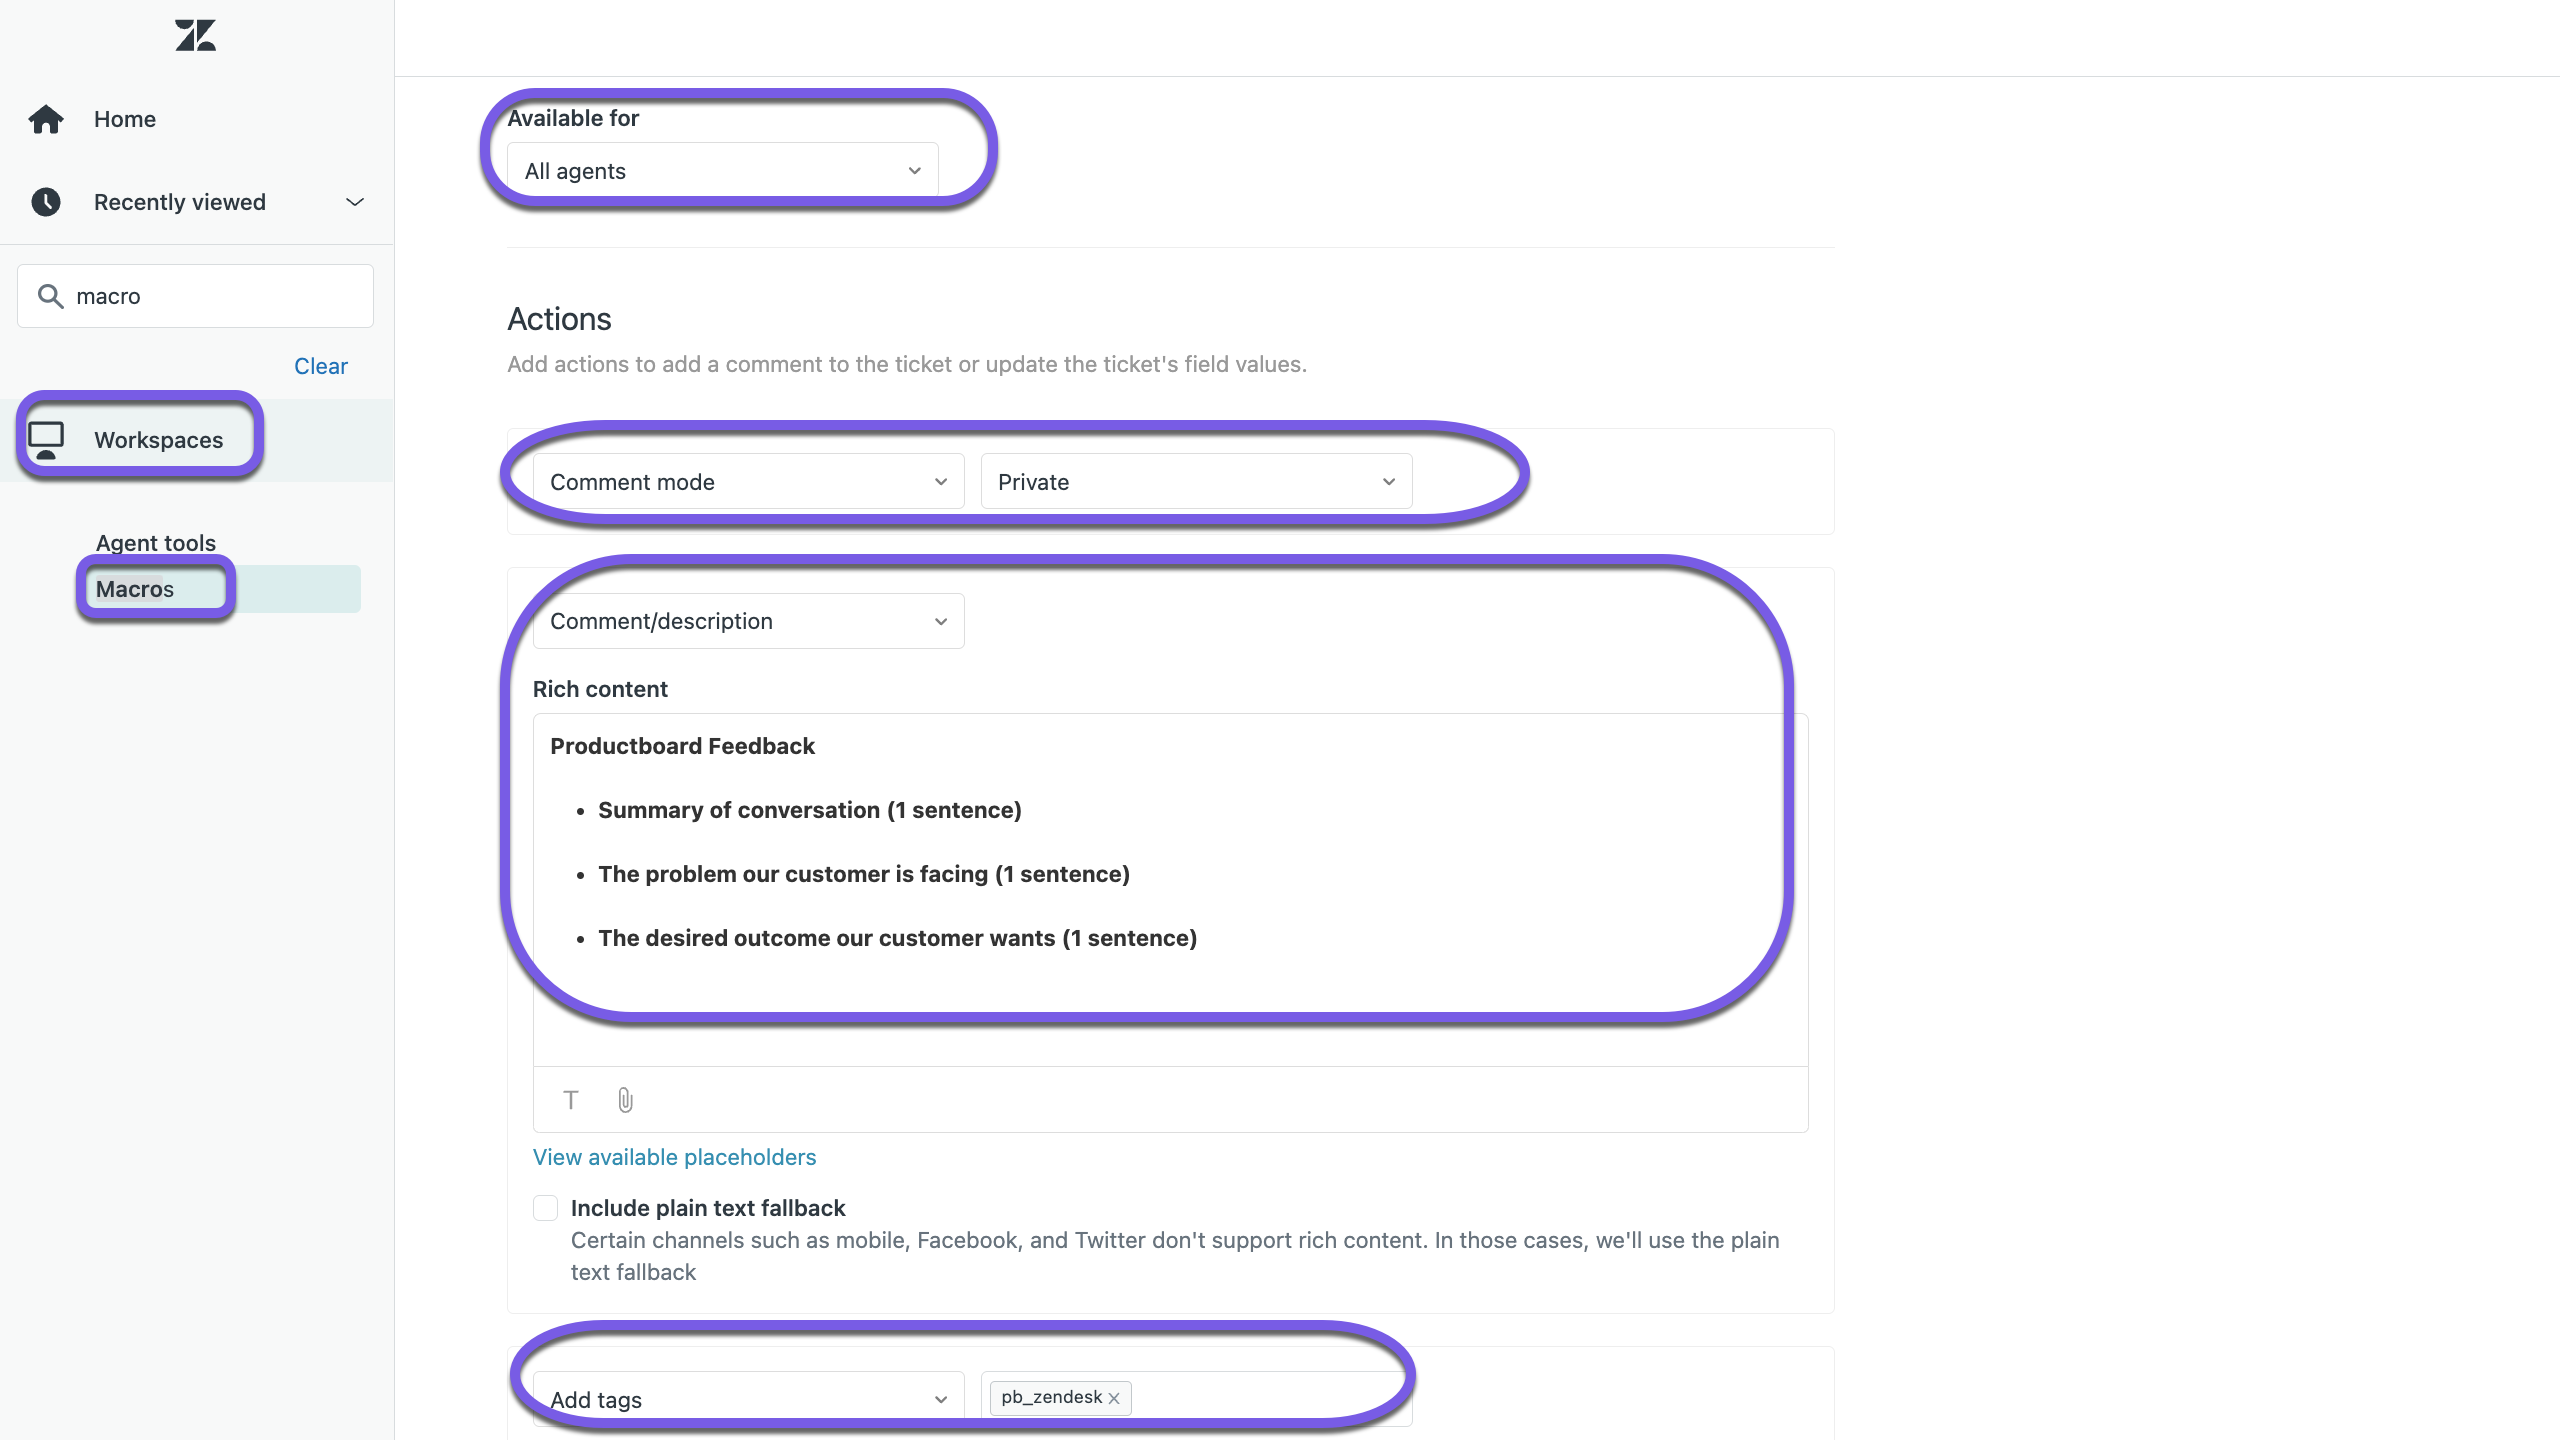Image resolution: width=2560 pixels, height=1440 pixels.
Task: Click the Clear search link
Action: 321,366
